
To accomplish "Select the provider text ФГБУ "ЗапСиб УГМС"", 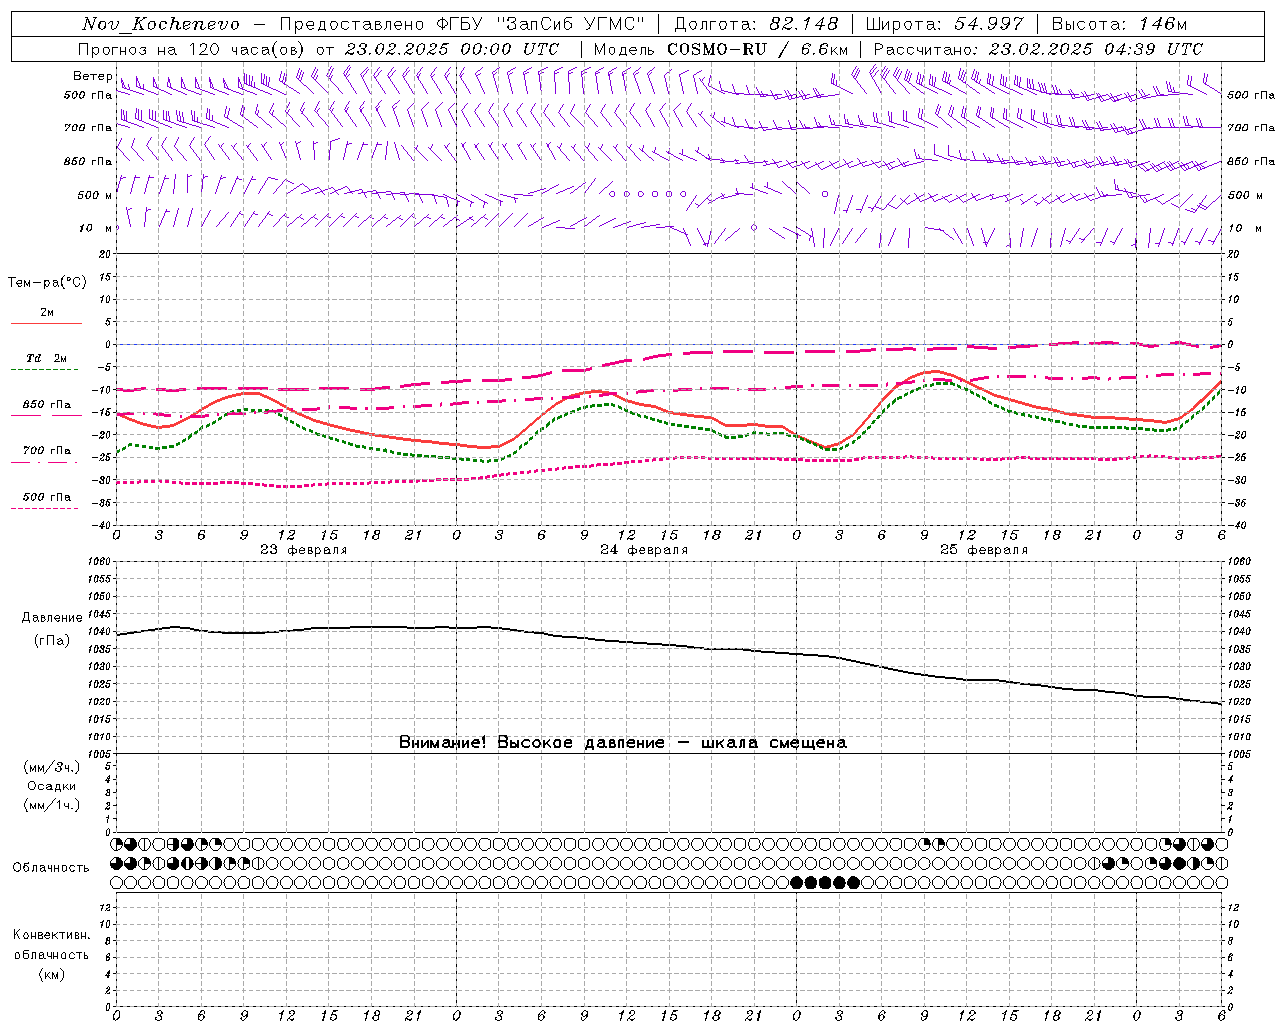I will pos(541,24).
